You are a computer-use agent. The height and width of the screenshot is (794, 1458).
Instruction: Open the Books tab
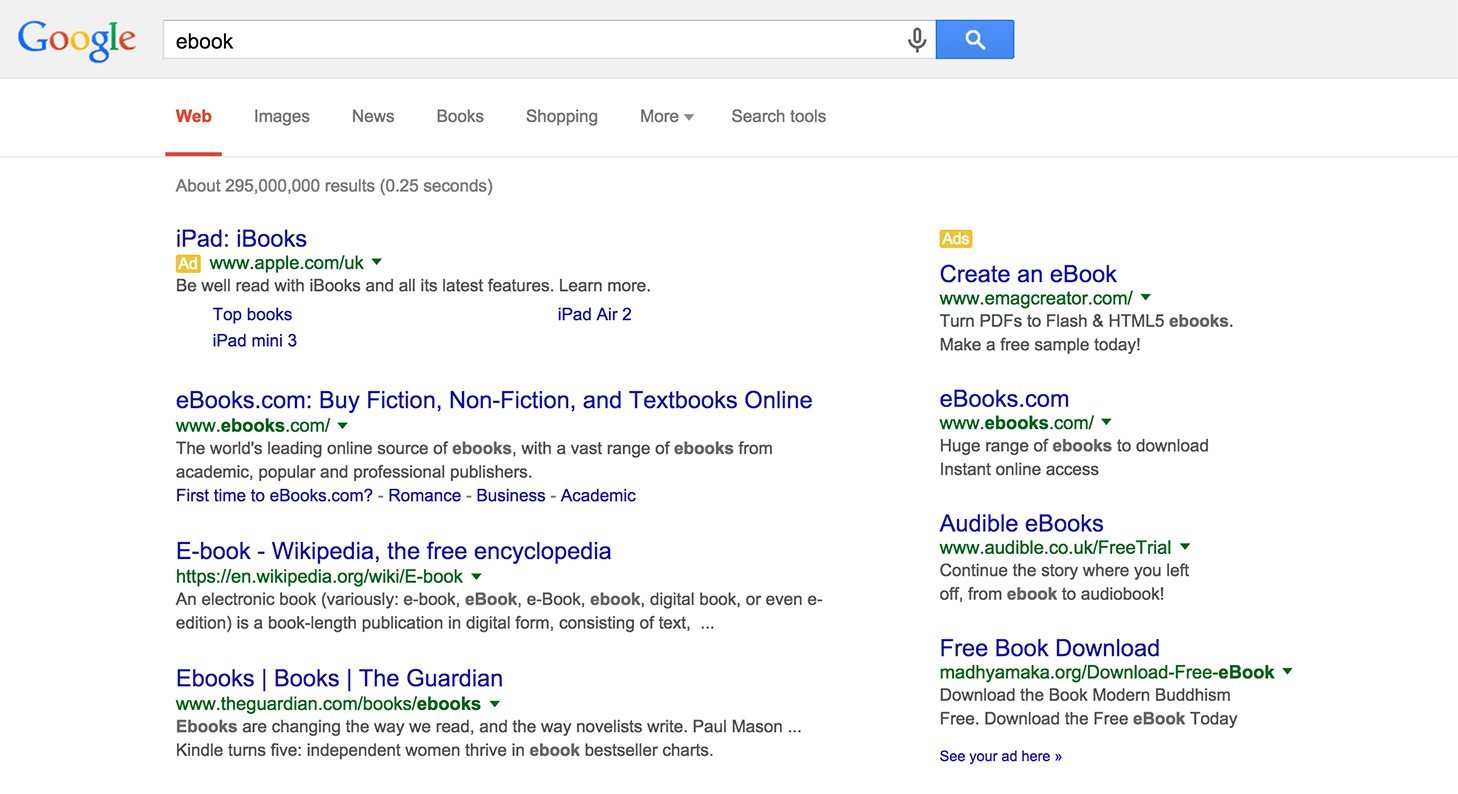click(460, 116)
